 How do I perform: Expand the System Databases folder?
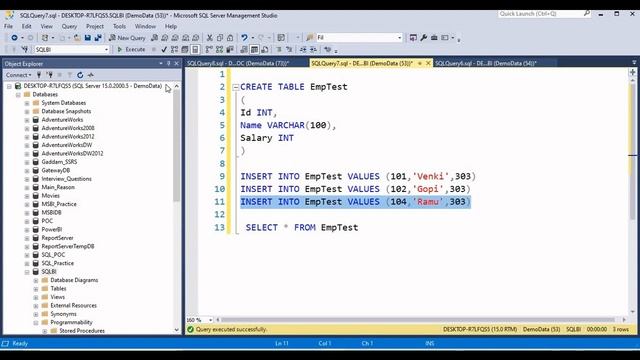[x=27, y=103]
